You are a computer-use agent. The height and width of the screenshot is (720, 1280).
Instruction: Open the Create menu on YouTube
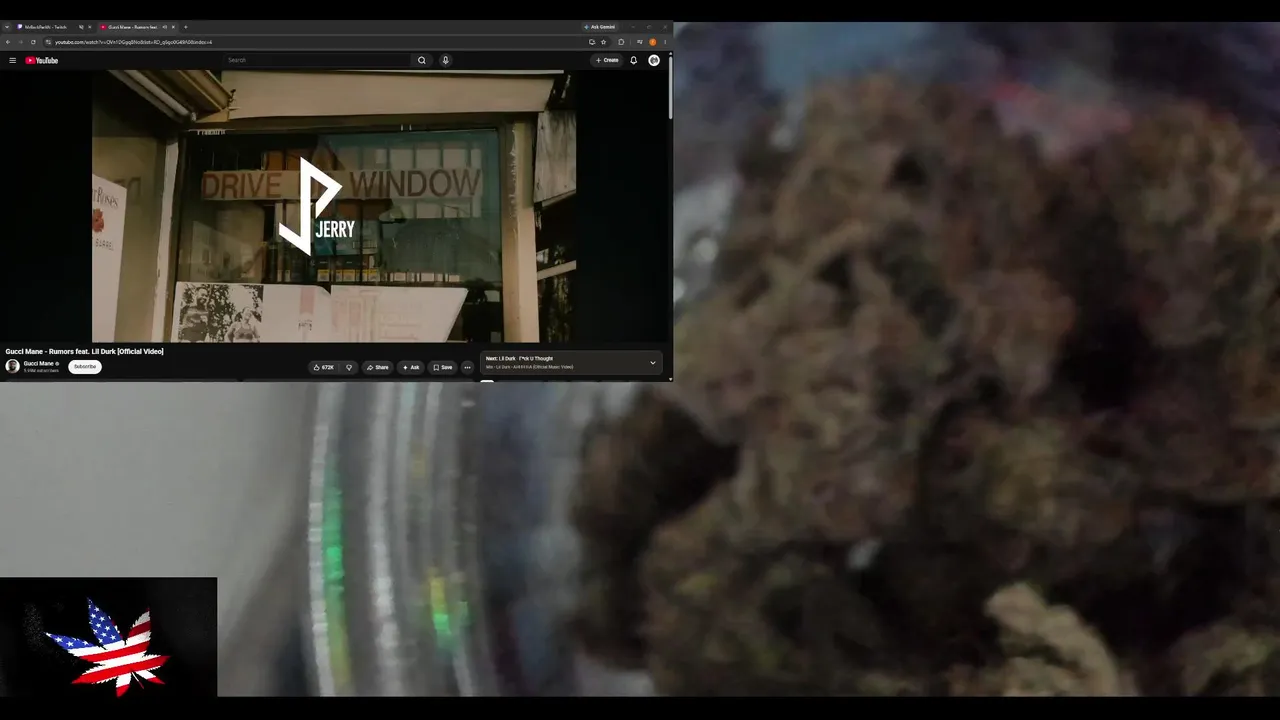coord(607,60)
